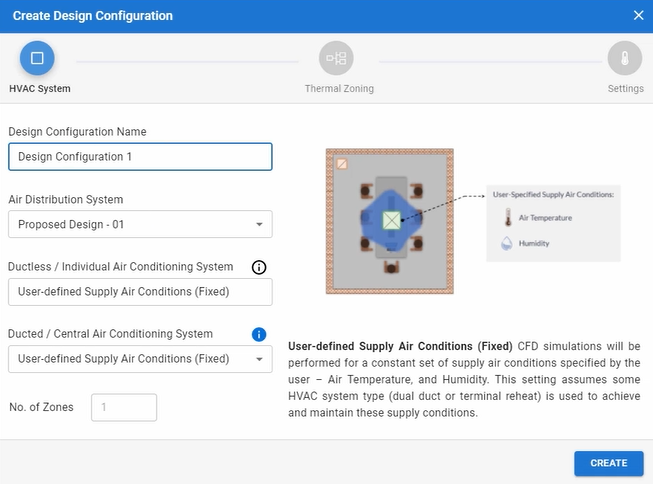This screenshot has width=653, height=484.
Task: Click the Air Temperature thermometer legend icon
Action: [x=507, y=217]
